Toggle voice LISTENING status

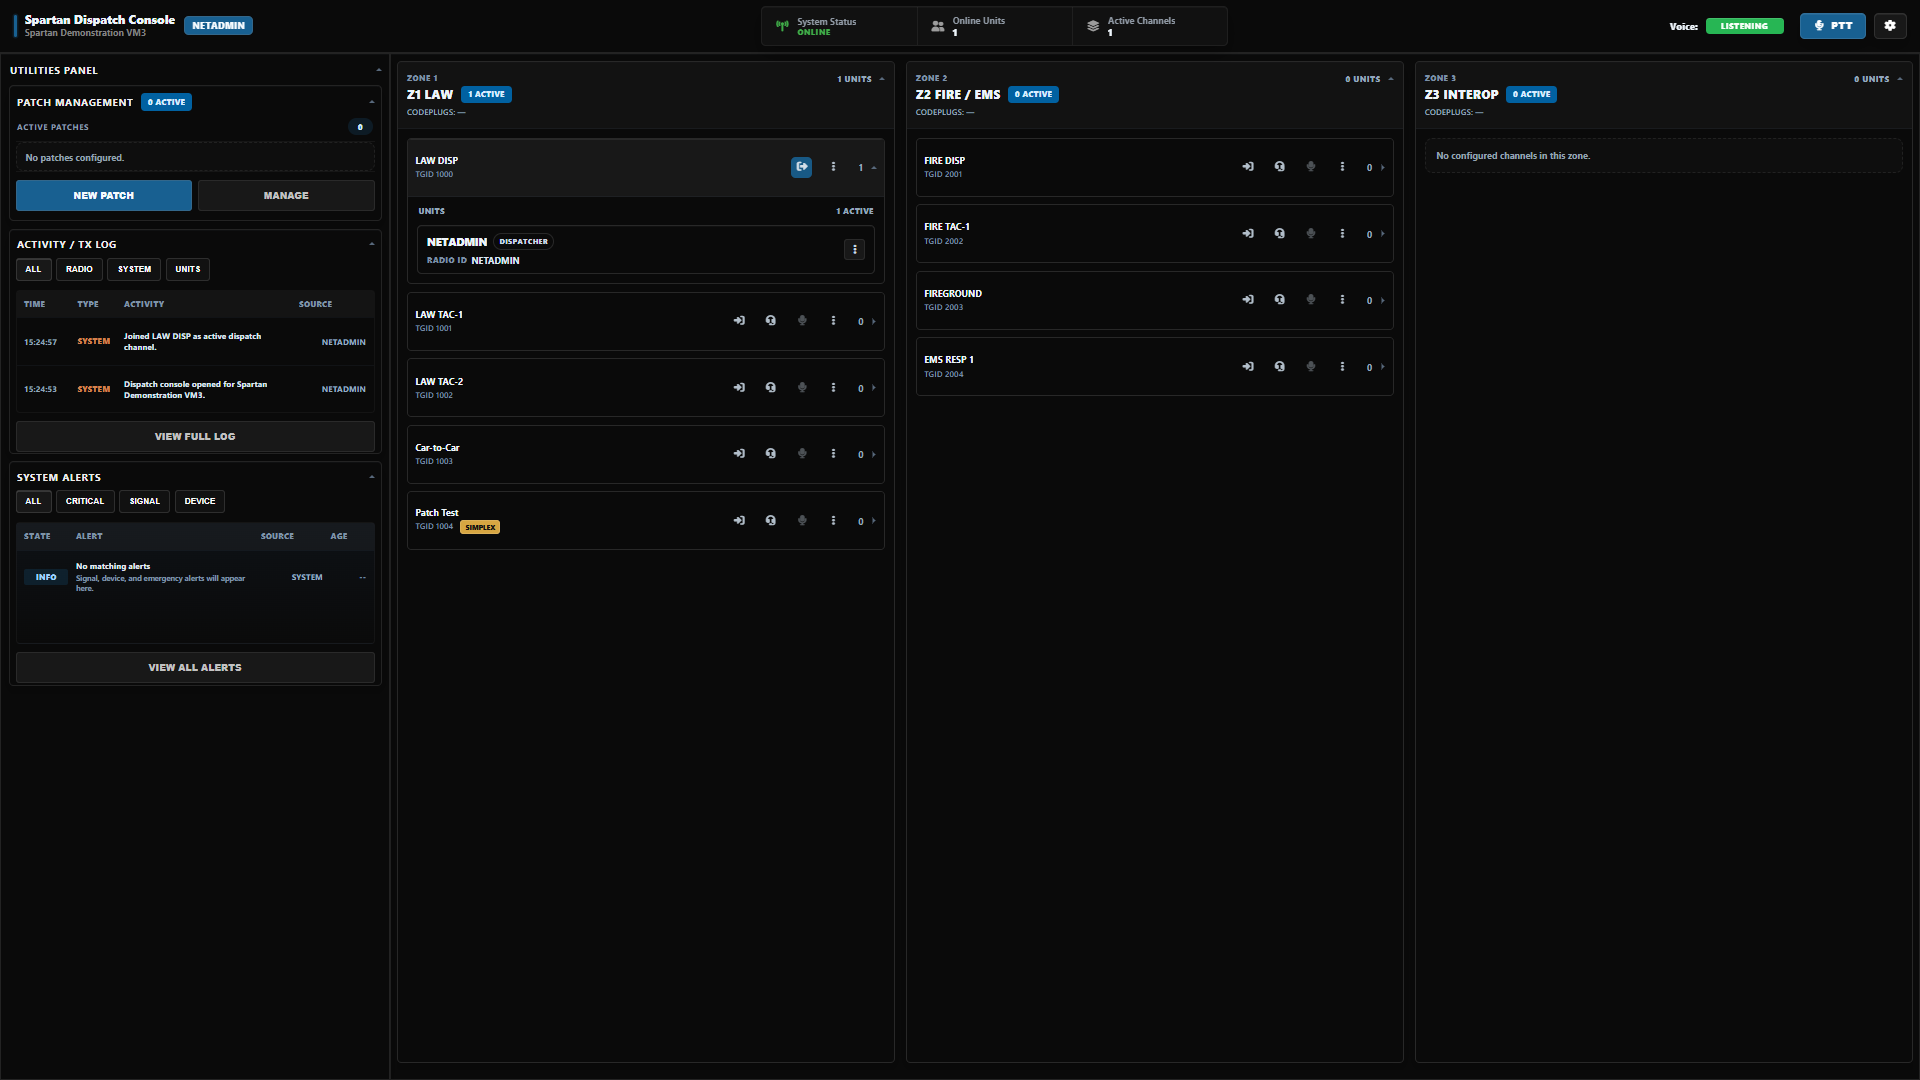(1744, 26)
